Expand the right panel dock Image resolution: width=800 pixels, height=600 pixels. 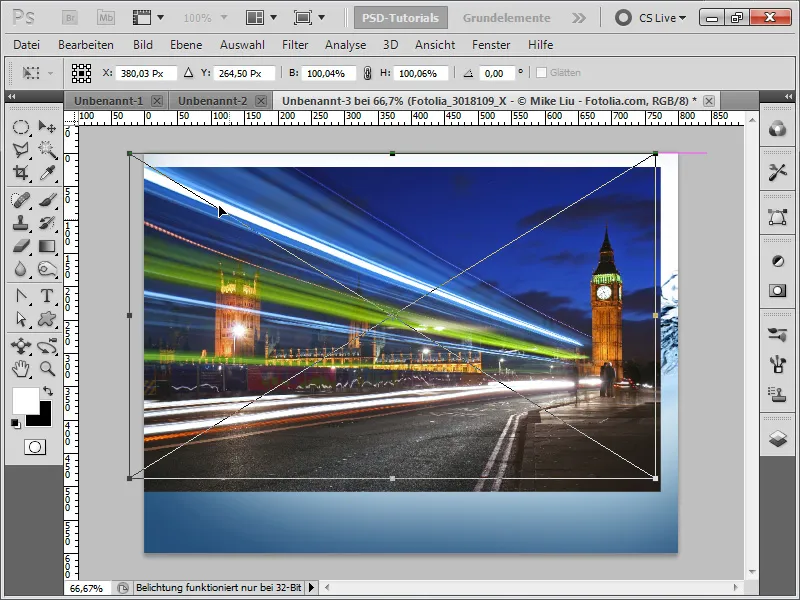click(x=789, y=96)
